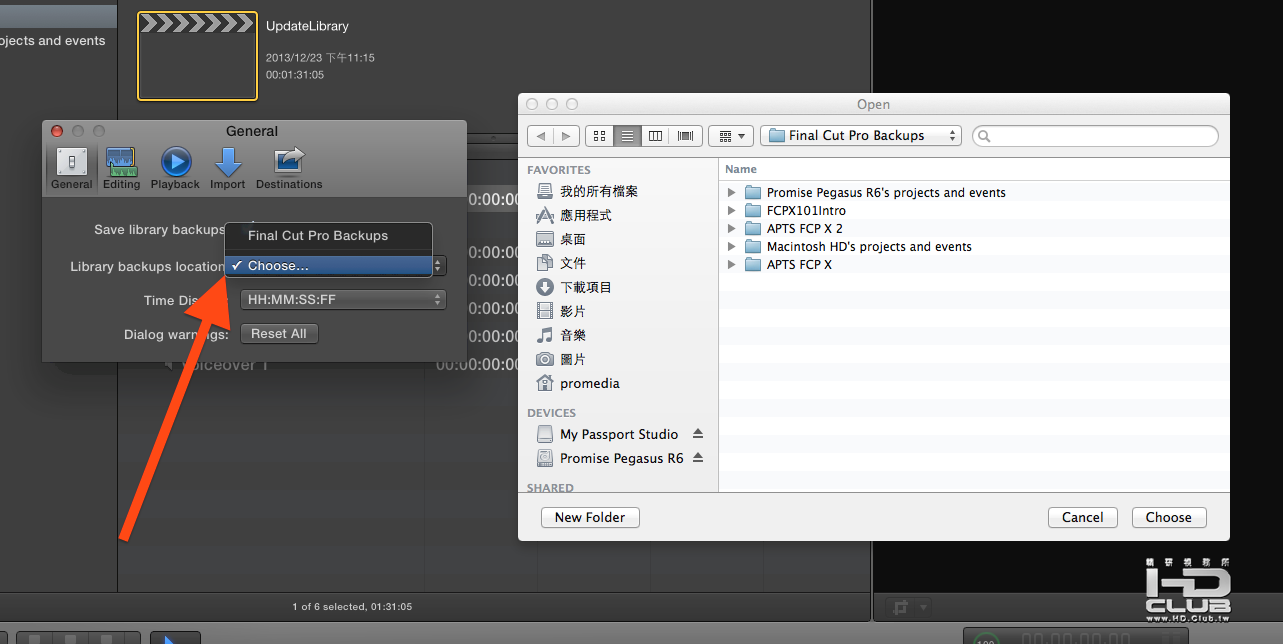Select Macintosh HD's projects and events row
Viewport: 1283px width, 644px height.
point(974,246)
